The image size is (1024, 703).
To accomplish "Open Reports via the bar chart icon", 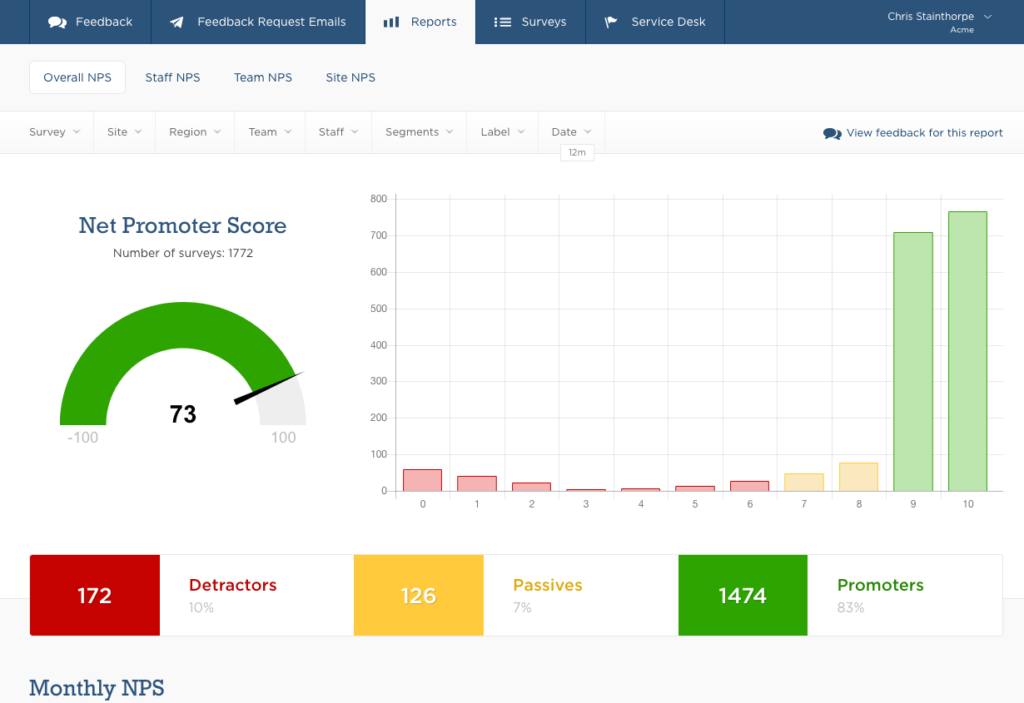I will (391, 21).
